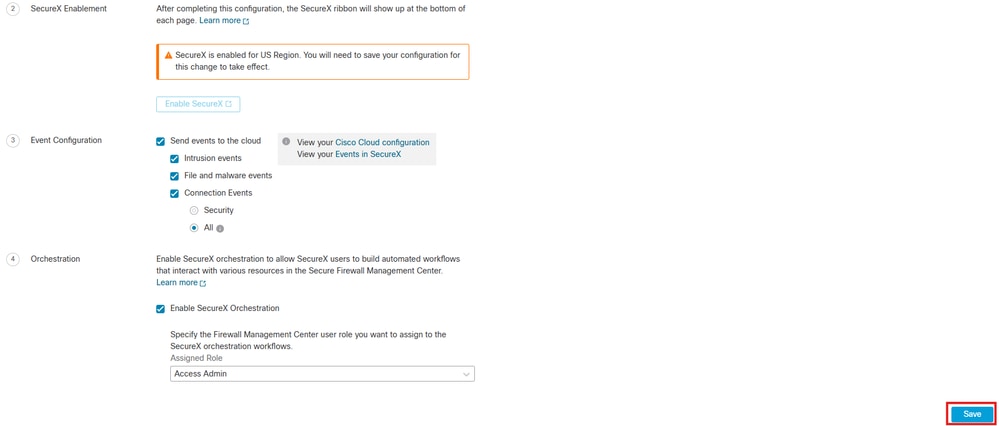Image resolution: width=999 pixels, height=426 pixels.
Task: Uncheck the Intrusion events checkbox
Action: coord(174,159)
